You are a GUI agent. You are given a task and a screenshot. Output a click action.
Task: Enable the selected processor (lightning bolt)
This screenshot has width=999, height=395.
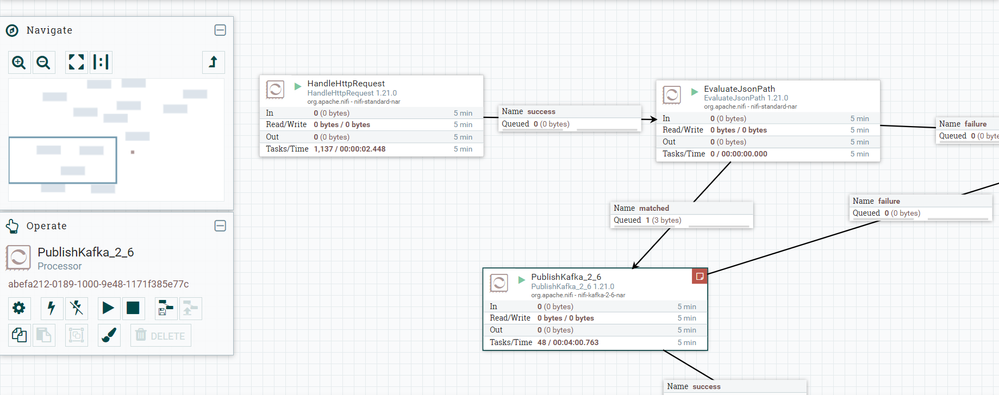coord(52,308)
